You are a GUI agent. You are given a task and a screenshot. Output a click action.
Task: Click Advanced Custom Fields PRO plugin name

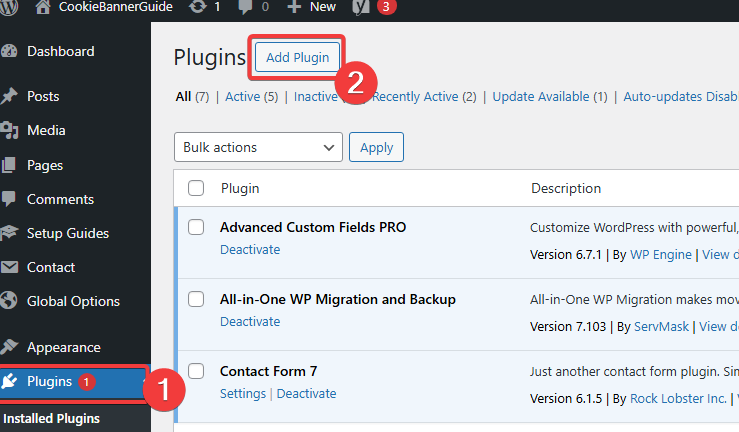(x=313, y=227)
